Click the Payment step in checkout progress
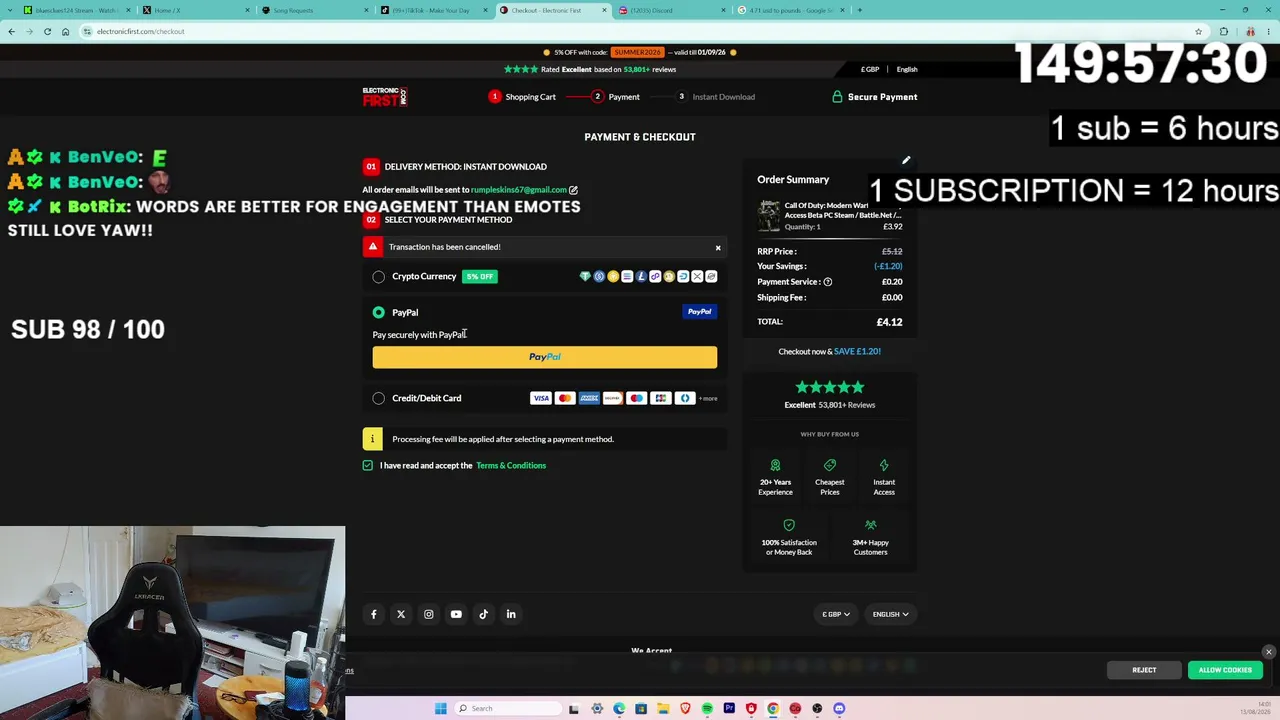This screenshot has width=1280, height=720. (x=616, y=97)
